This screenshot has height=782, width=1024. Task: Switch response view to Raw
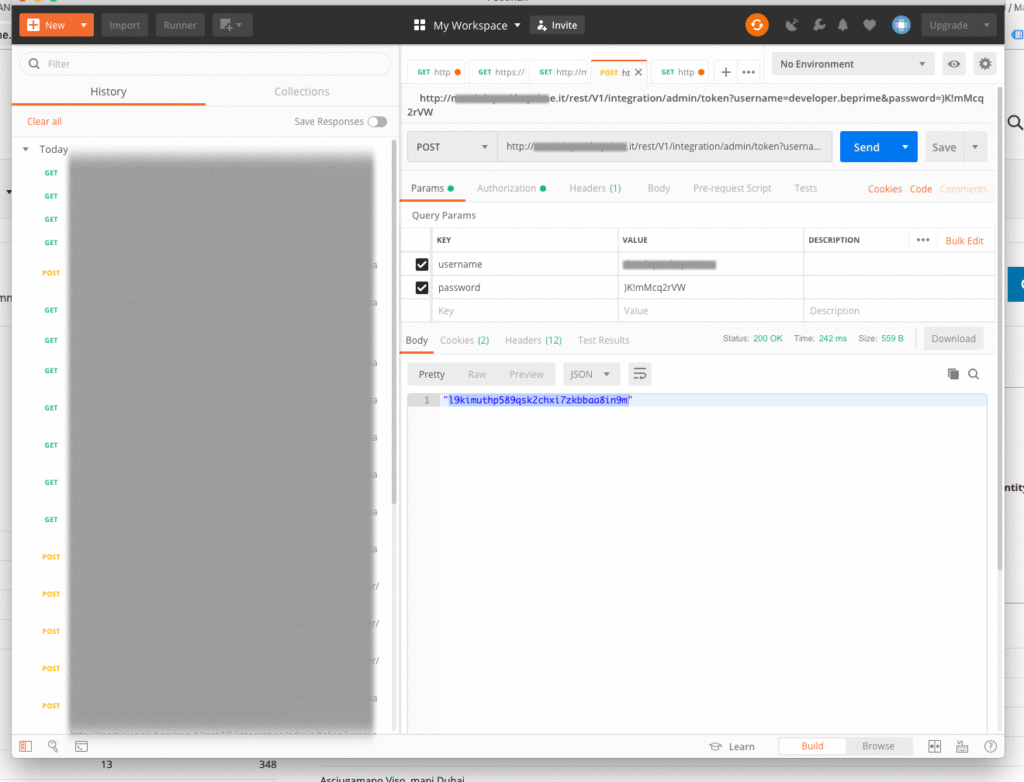pyautogui.click(x=477, y=374)
